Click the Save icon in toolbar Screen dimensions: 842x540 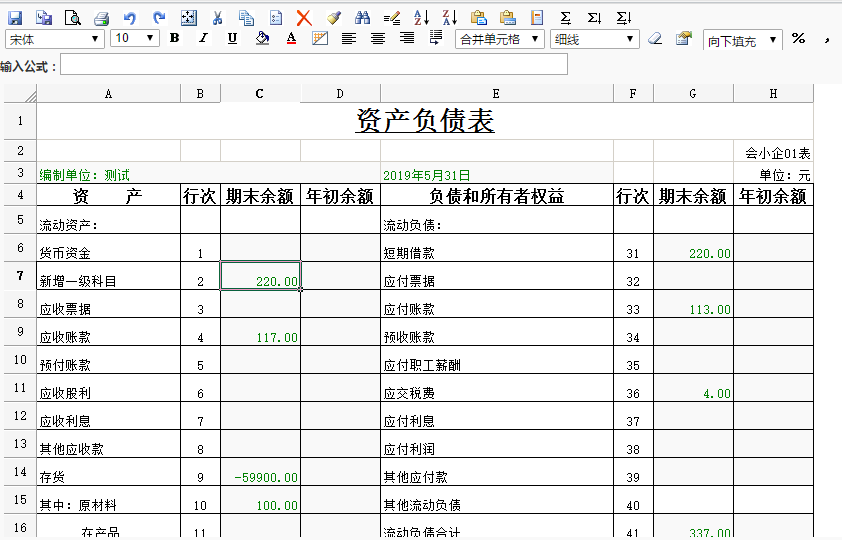(x=15, y=18)
